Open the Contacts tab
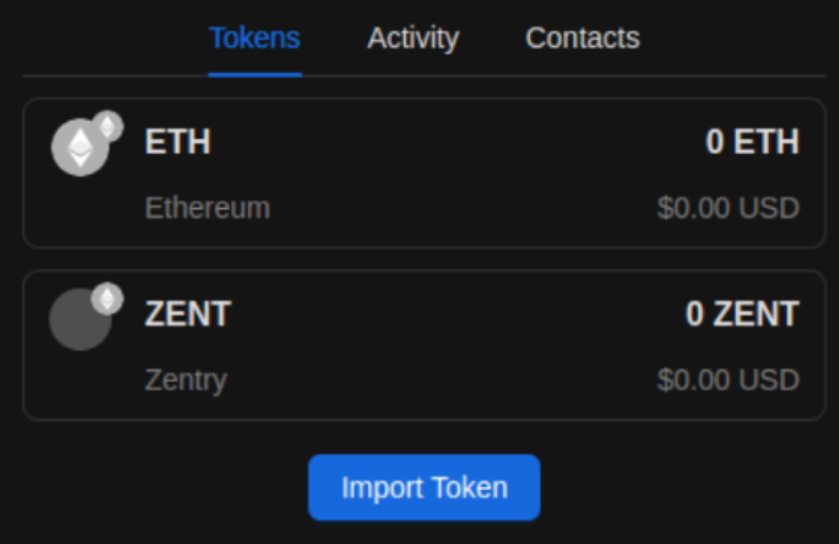This screenshot has height=544, width=839. [583, 38]
